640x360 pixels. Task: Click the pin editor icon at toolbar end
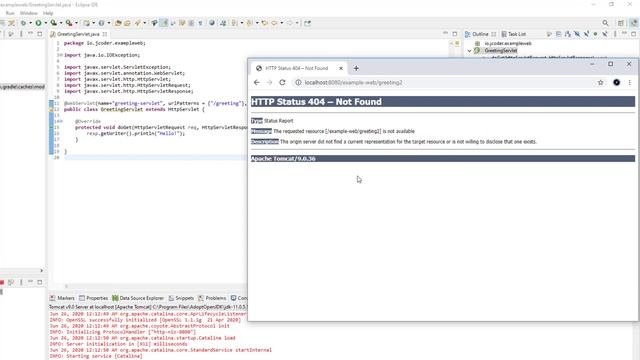click(307, 23)
